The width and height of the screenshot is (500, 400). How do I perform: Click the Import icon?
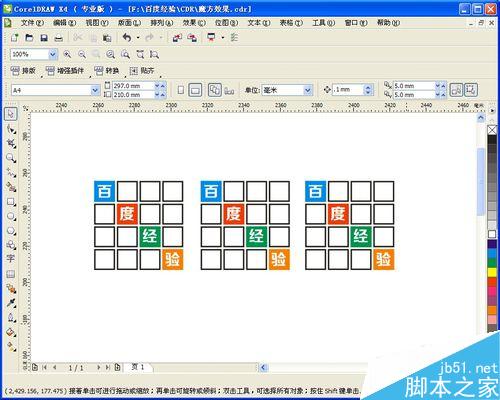[x=177, y=38]
